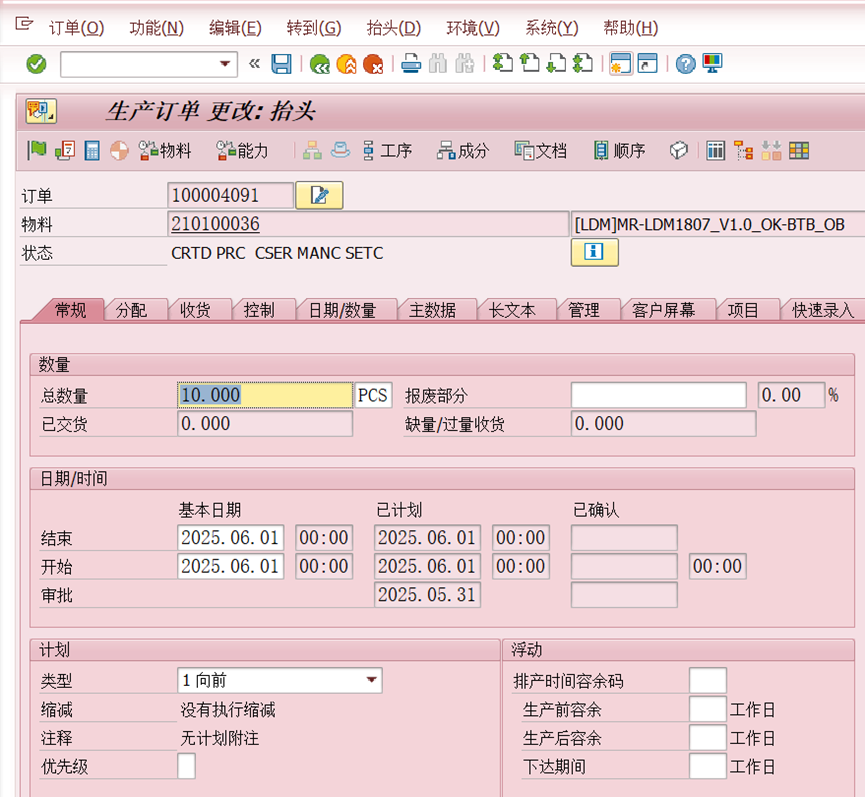The width and height of the screenshot is (865, 797).
Task: Click the 物料 availability check button
Action: (164, 150)
